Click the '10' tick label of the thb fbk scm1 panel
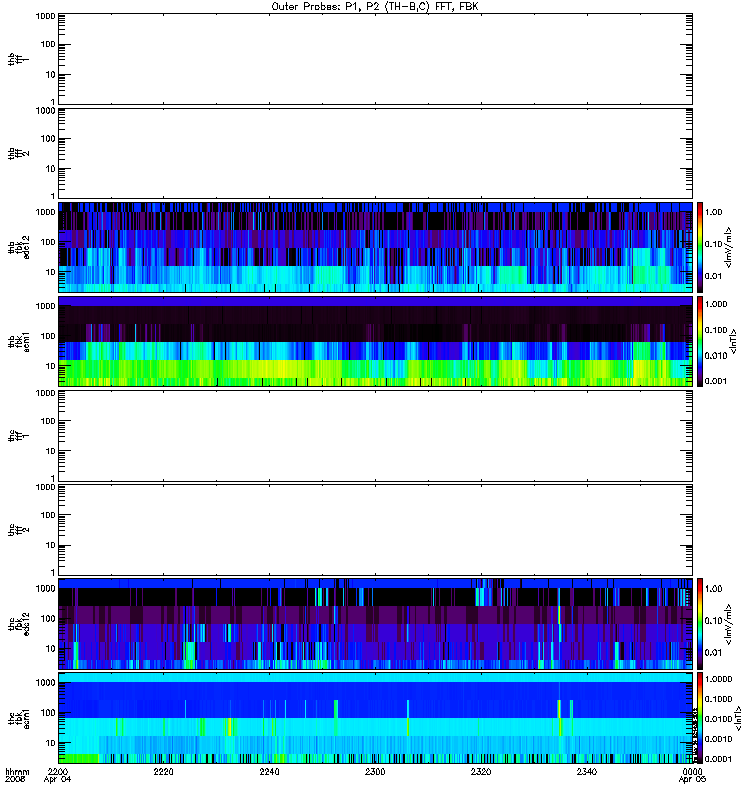This screenshot has width=750, height=800. tap(51, 366)
